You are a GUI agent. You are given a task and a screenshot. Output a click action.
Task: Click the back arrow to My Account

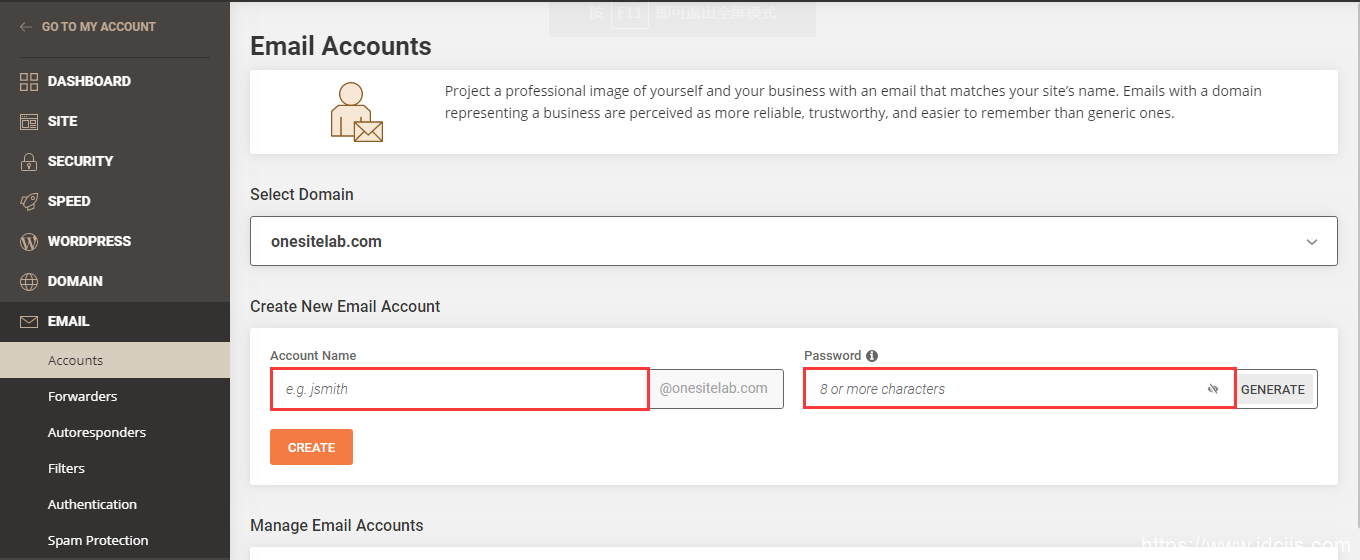(26, 27)
